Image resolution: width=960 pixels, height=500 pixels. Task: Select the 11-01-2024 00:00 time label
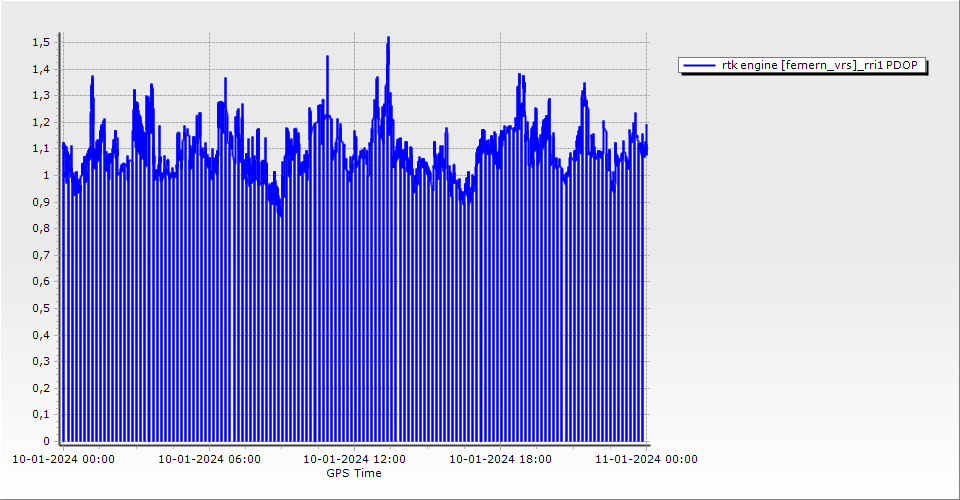click(646, 459)
